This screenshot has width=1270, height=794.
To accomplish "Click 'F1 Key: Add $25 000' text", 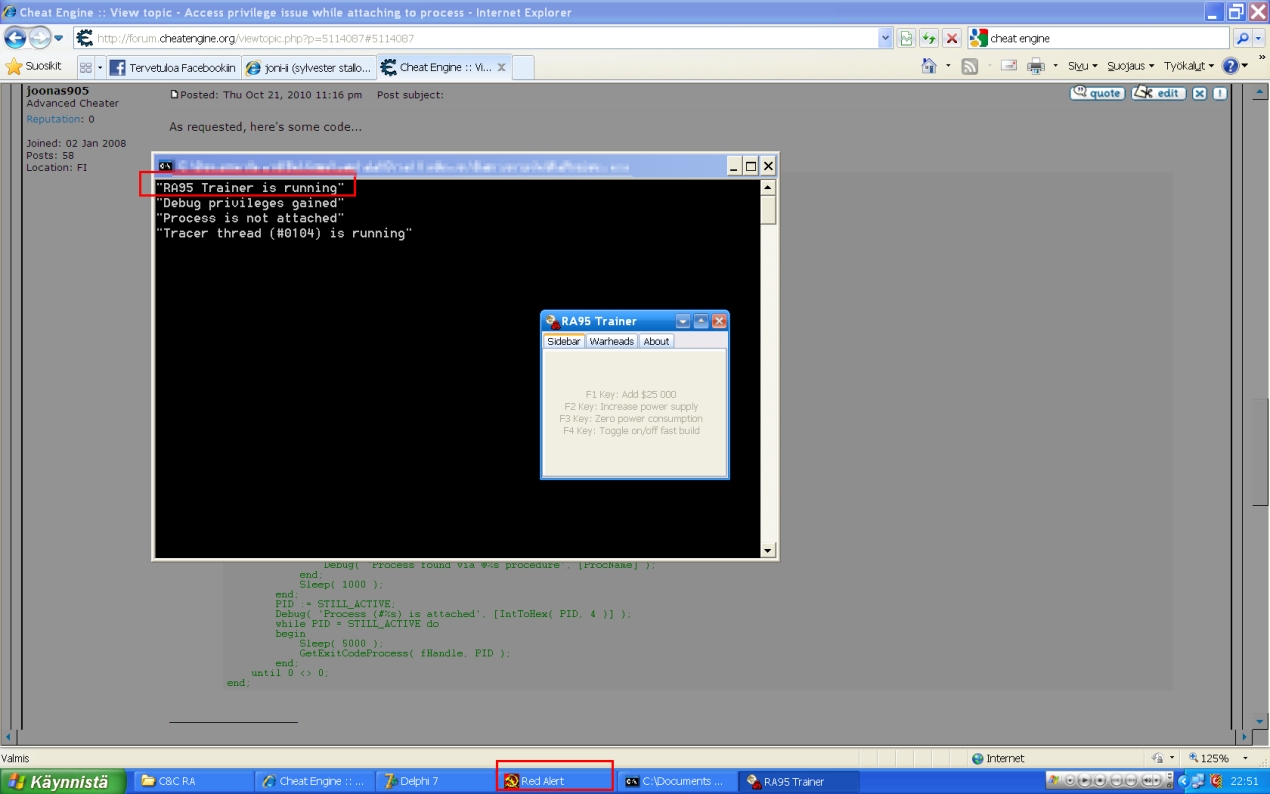I will (x=631, y=394).
